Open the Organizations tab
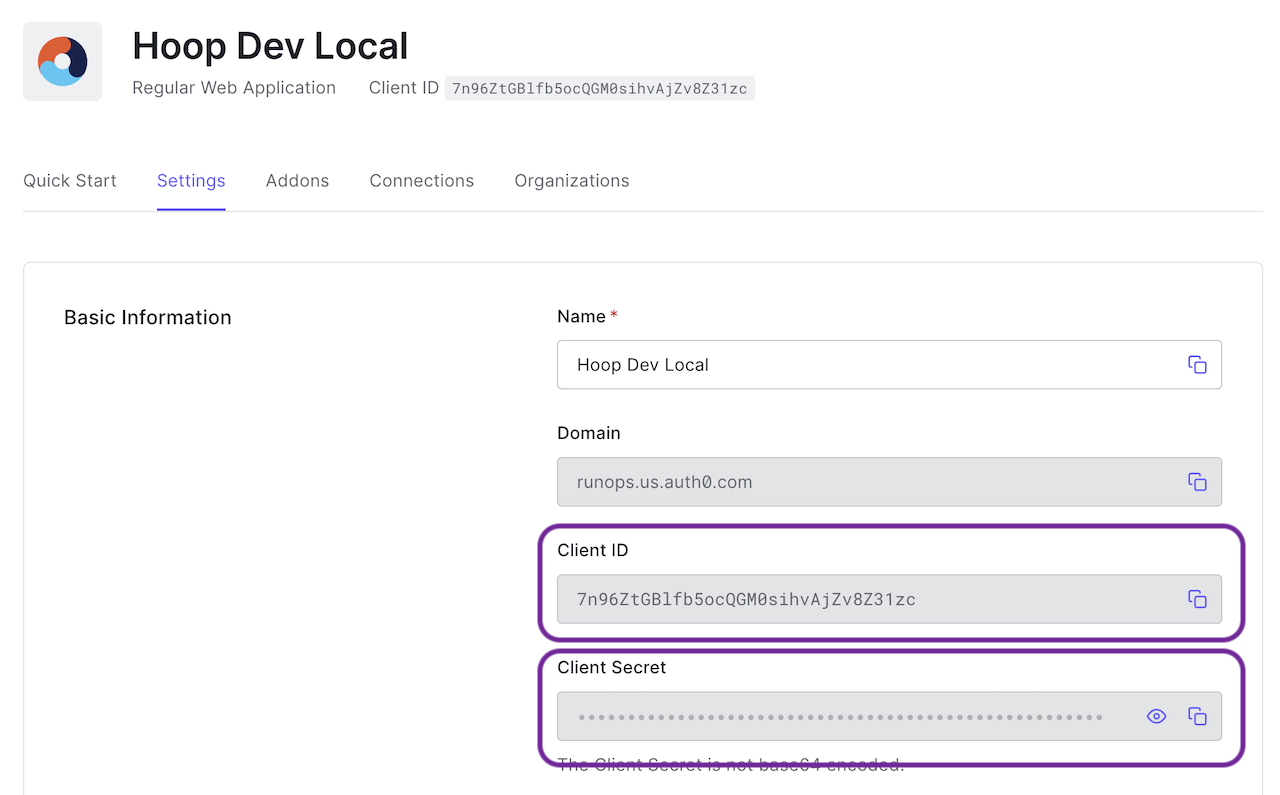Viewport: 1280px width, 795px height. point(572,181)
